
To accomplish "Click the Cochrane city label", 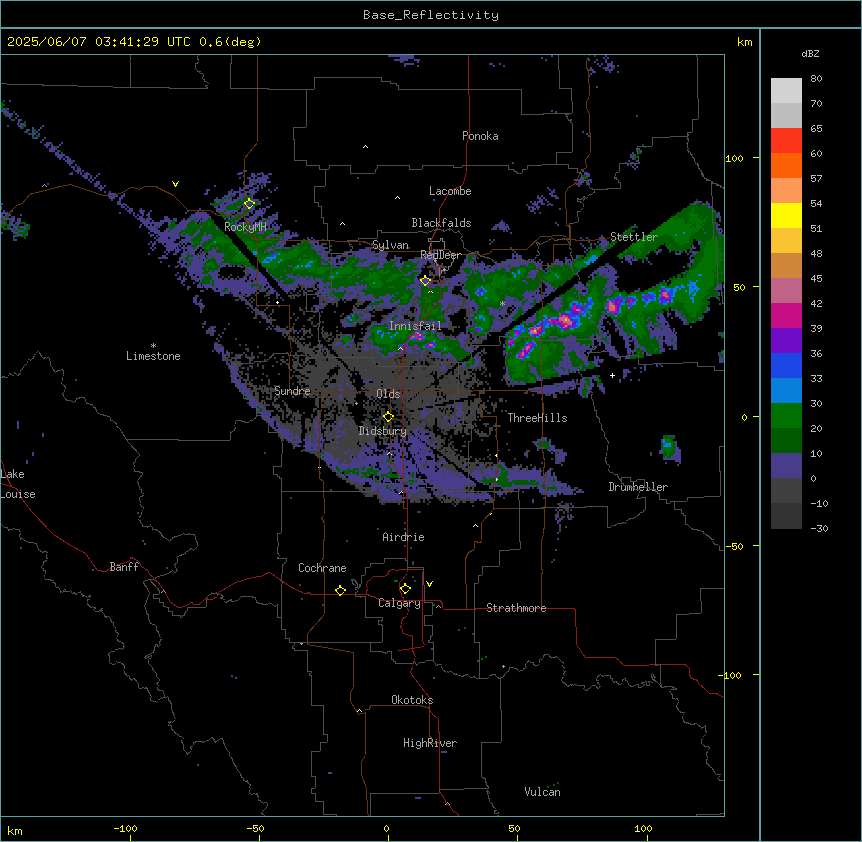I will pyautogui.click(x=322, y=568).
